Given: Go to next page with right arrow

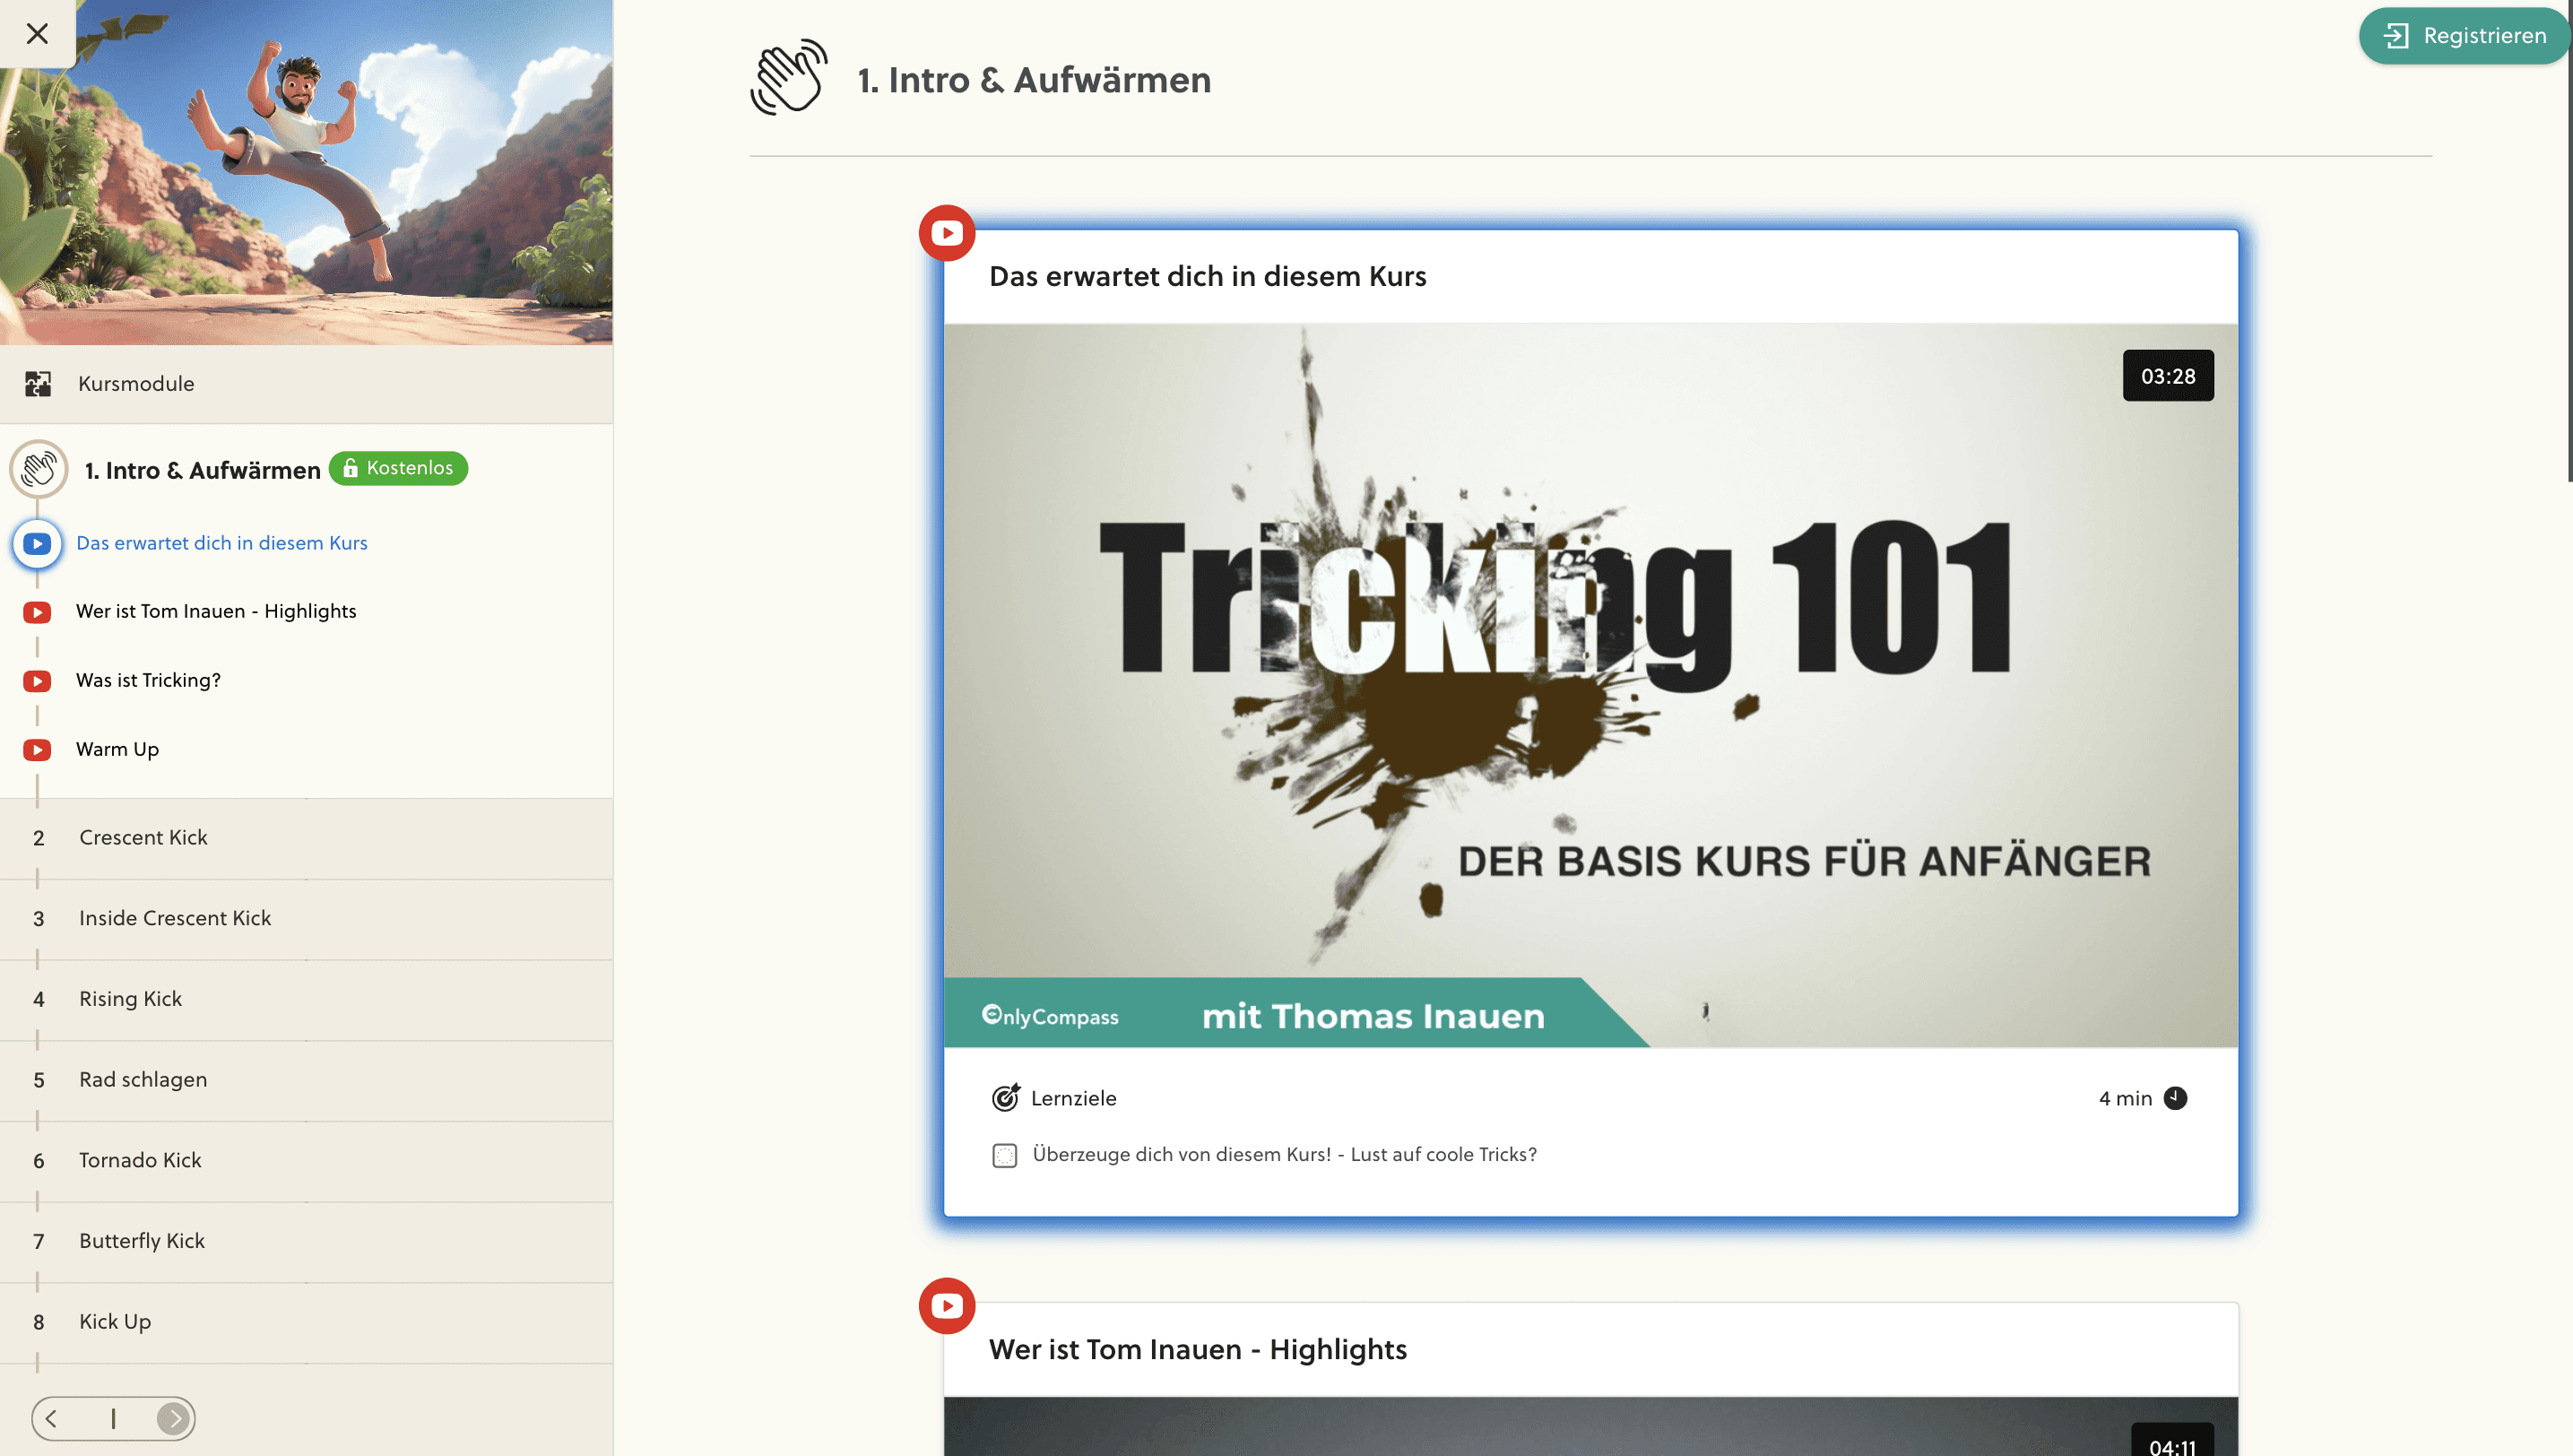Looking at the screenshot, I should point(174,1418).
